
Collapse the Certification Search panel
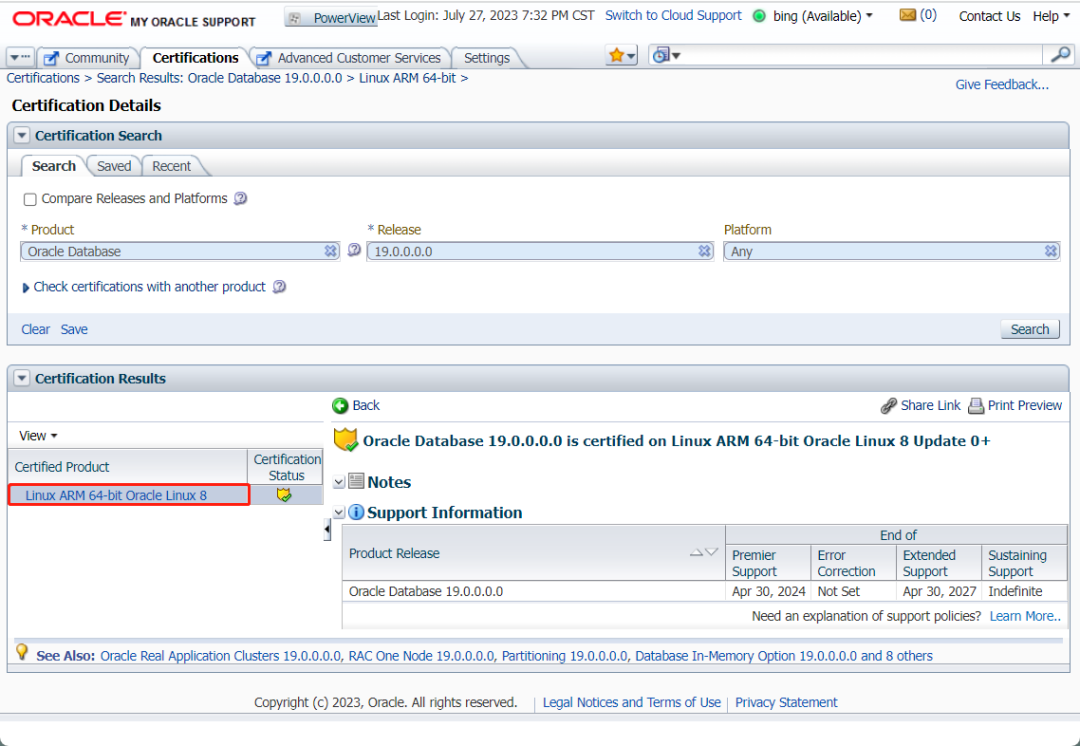click(x=22, y=135)
